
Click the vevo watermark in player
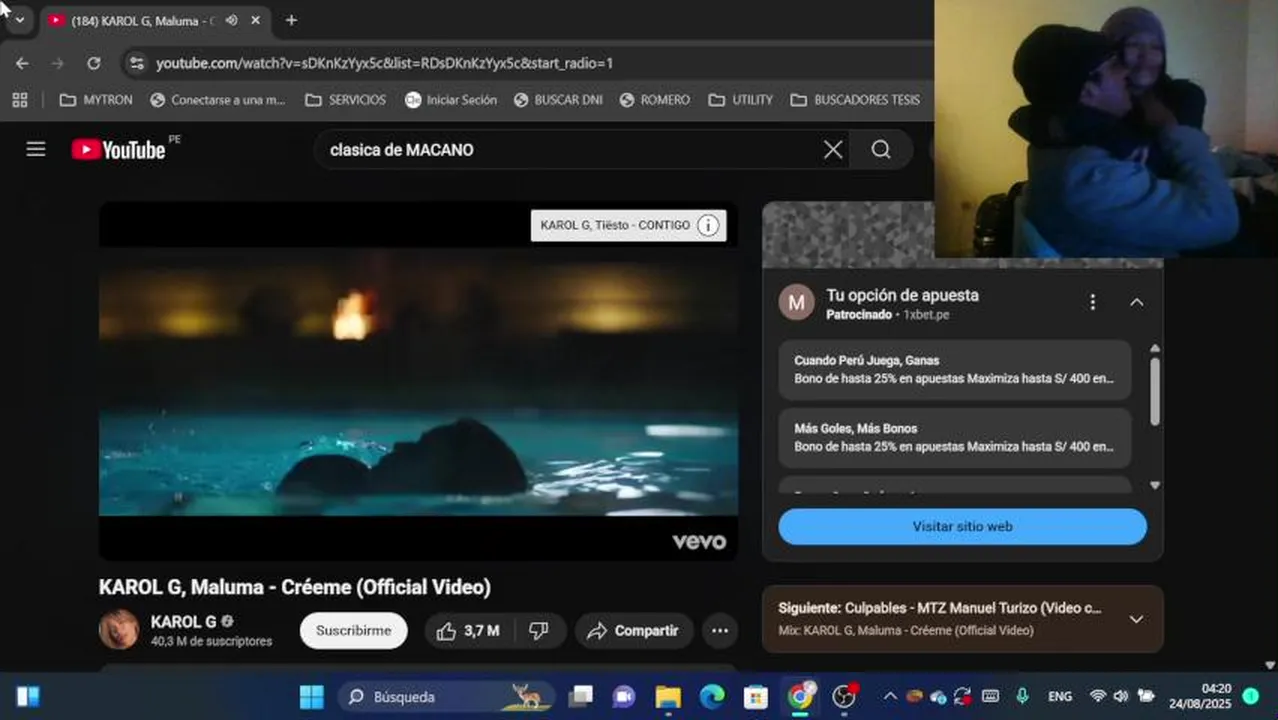pos(699,541)
